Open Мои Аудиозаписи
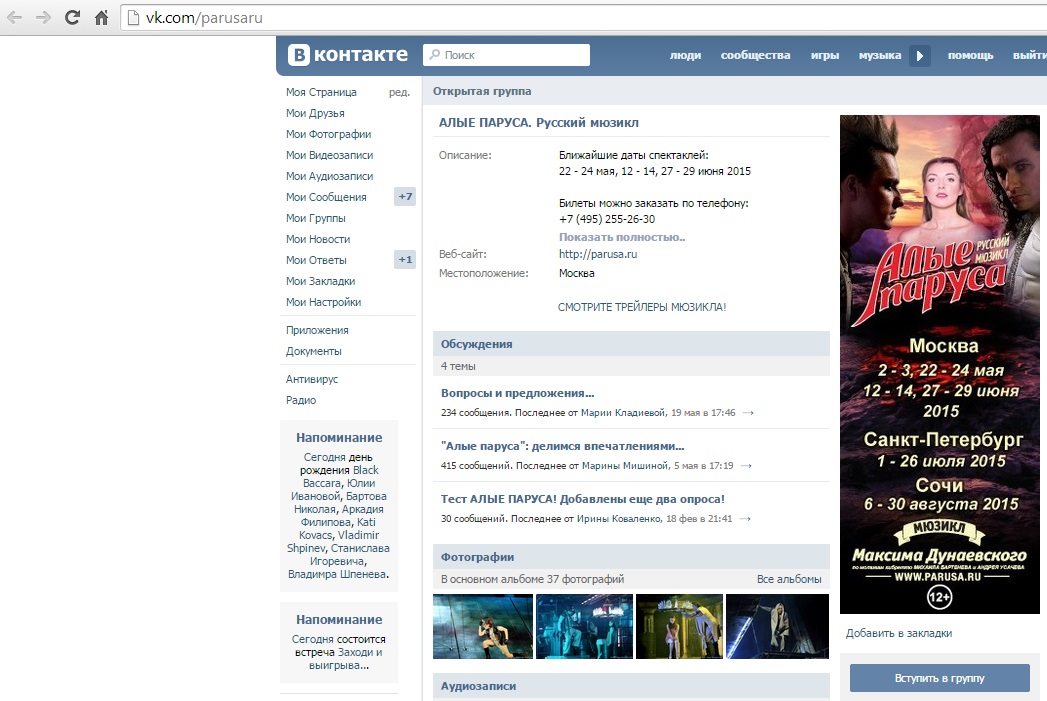 [329, 176]
